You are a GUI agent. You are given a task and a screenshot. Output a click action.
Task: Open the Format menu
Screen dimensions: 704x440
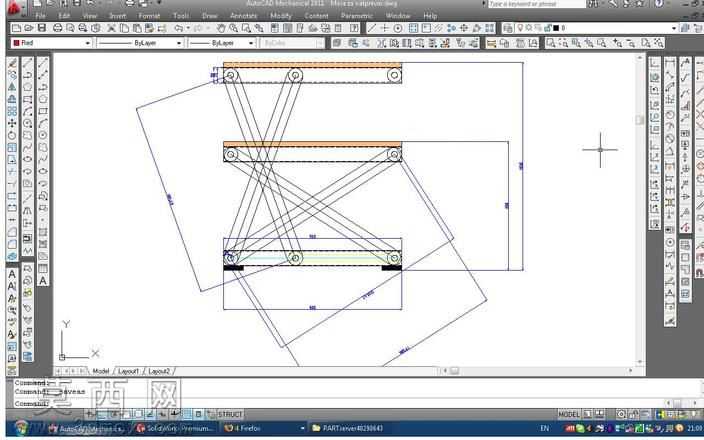click(149, 16)
